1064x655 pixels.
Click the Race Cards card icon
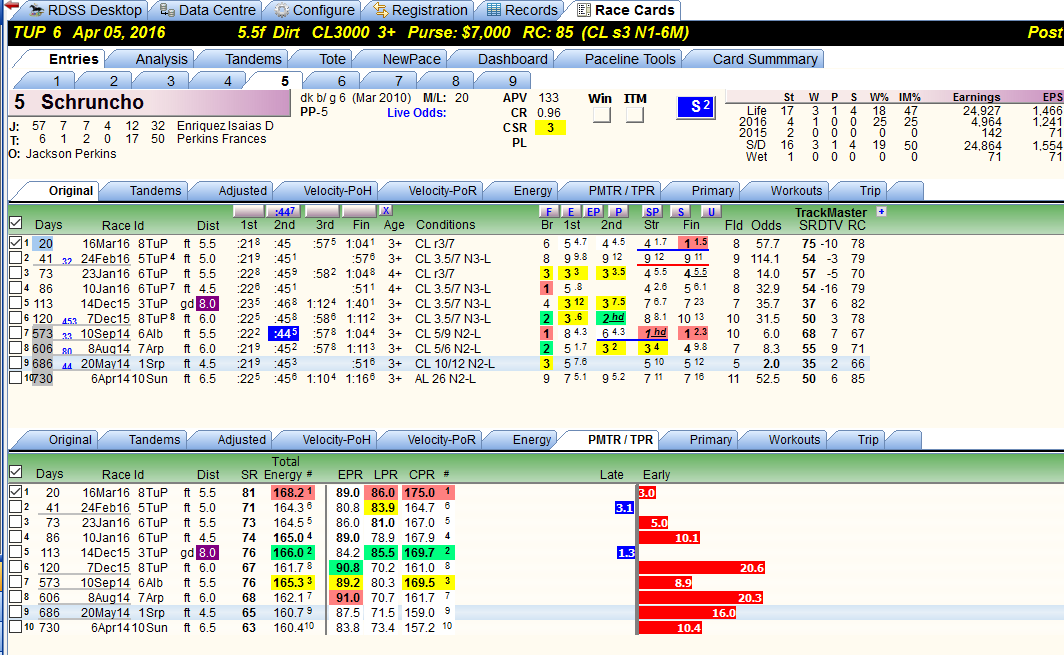tap(584, 10)
